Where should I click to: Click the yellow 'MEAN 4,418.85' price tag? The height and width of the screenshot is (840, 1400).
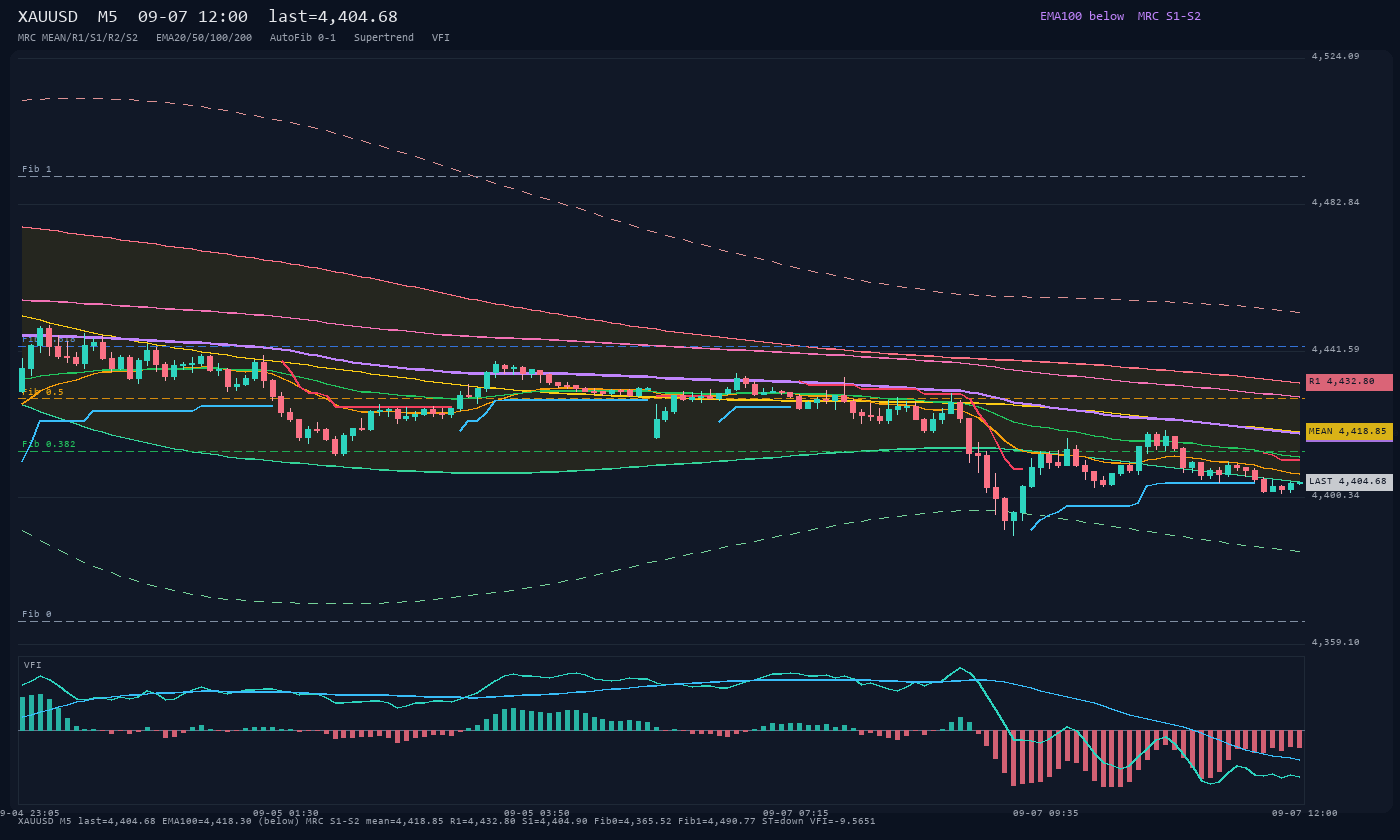pos(1349,432)
